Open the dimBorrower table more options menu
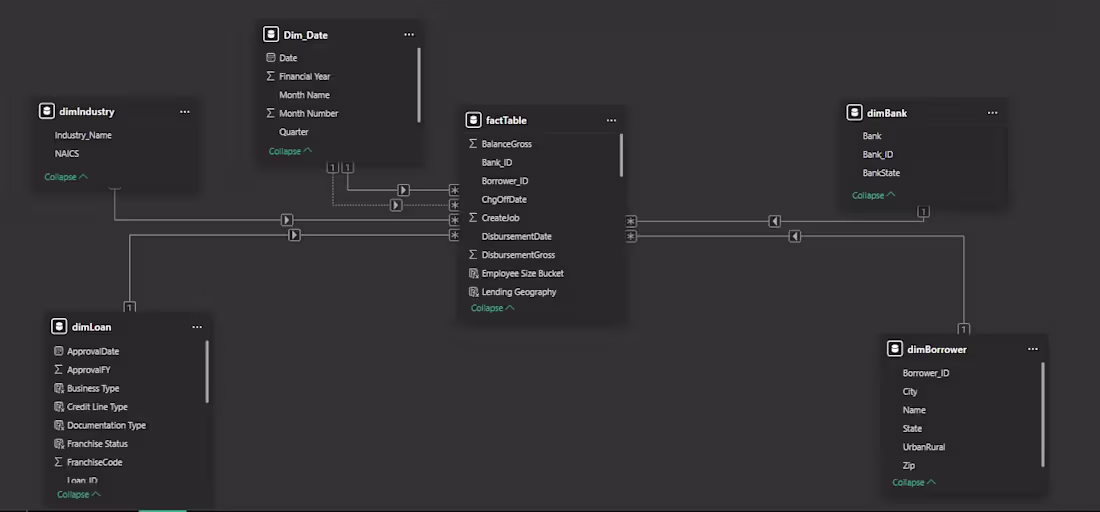 coord(1033,349)
